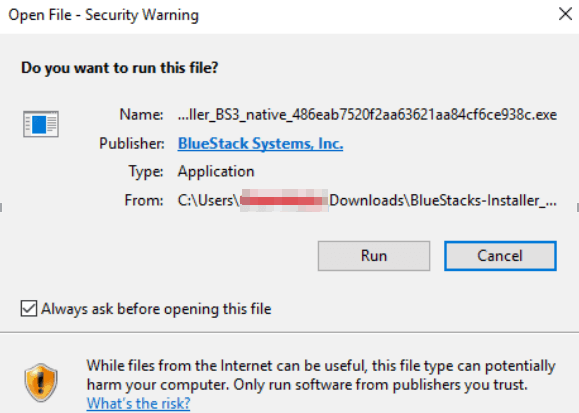Click the Always ask before opening label text
The image size is (579, 413).
[156, 309]
